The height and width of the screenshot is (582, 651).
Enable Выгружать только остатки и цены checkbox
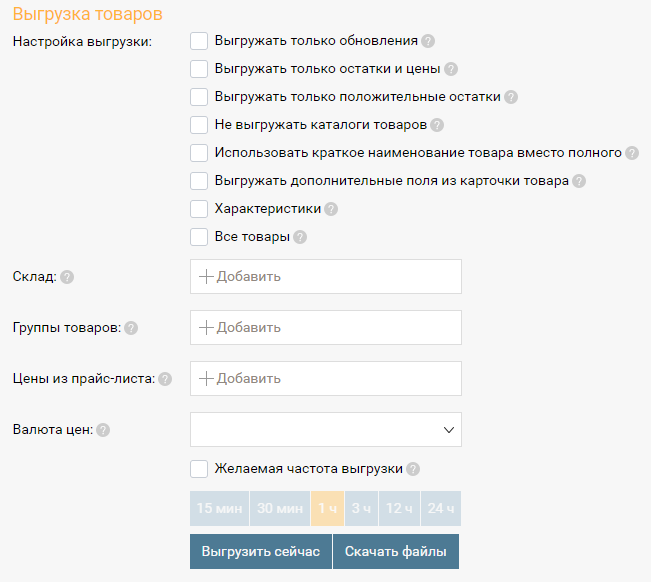pyautogui.click(x=199, y=69)
